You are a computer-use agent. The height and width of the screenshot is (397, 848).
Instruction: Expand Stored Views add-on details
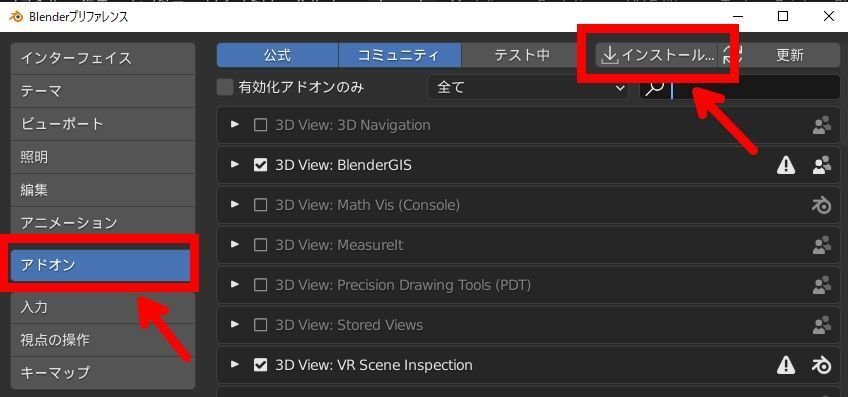[235, 325]
